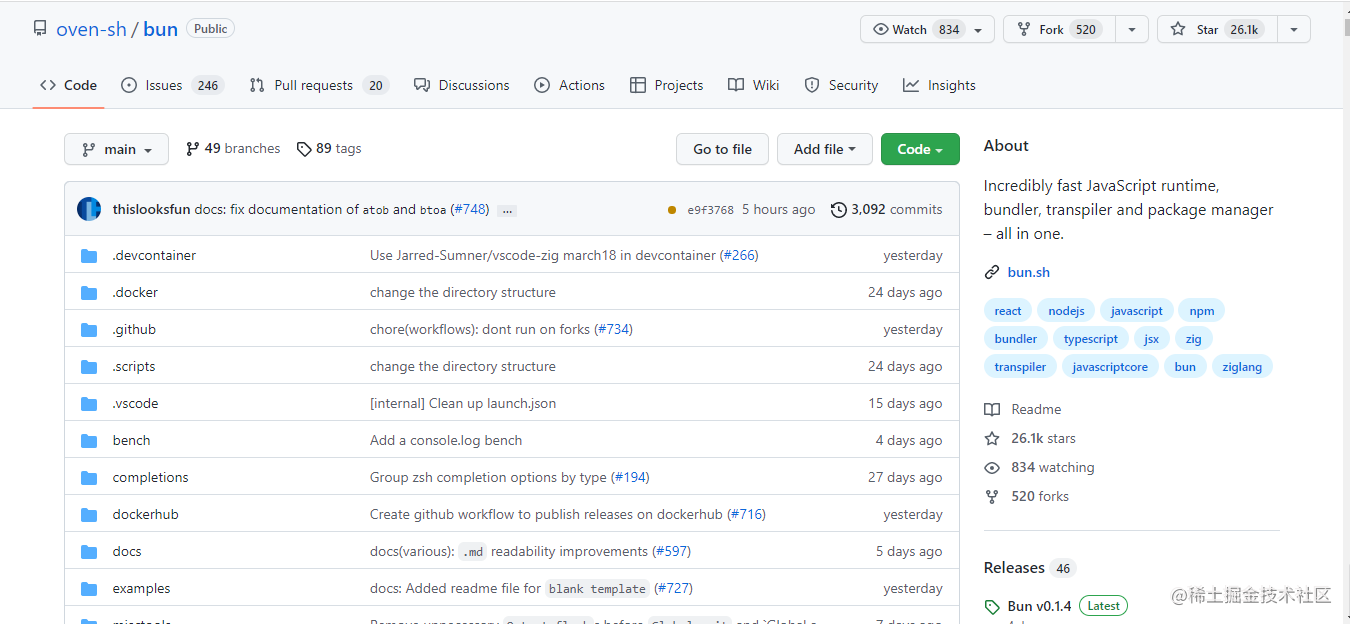Click the .vscode folder icon
1350x624 pixels.
click(x=89, y=404)
